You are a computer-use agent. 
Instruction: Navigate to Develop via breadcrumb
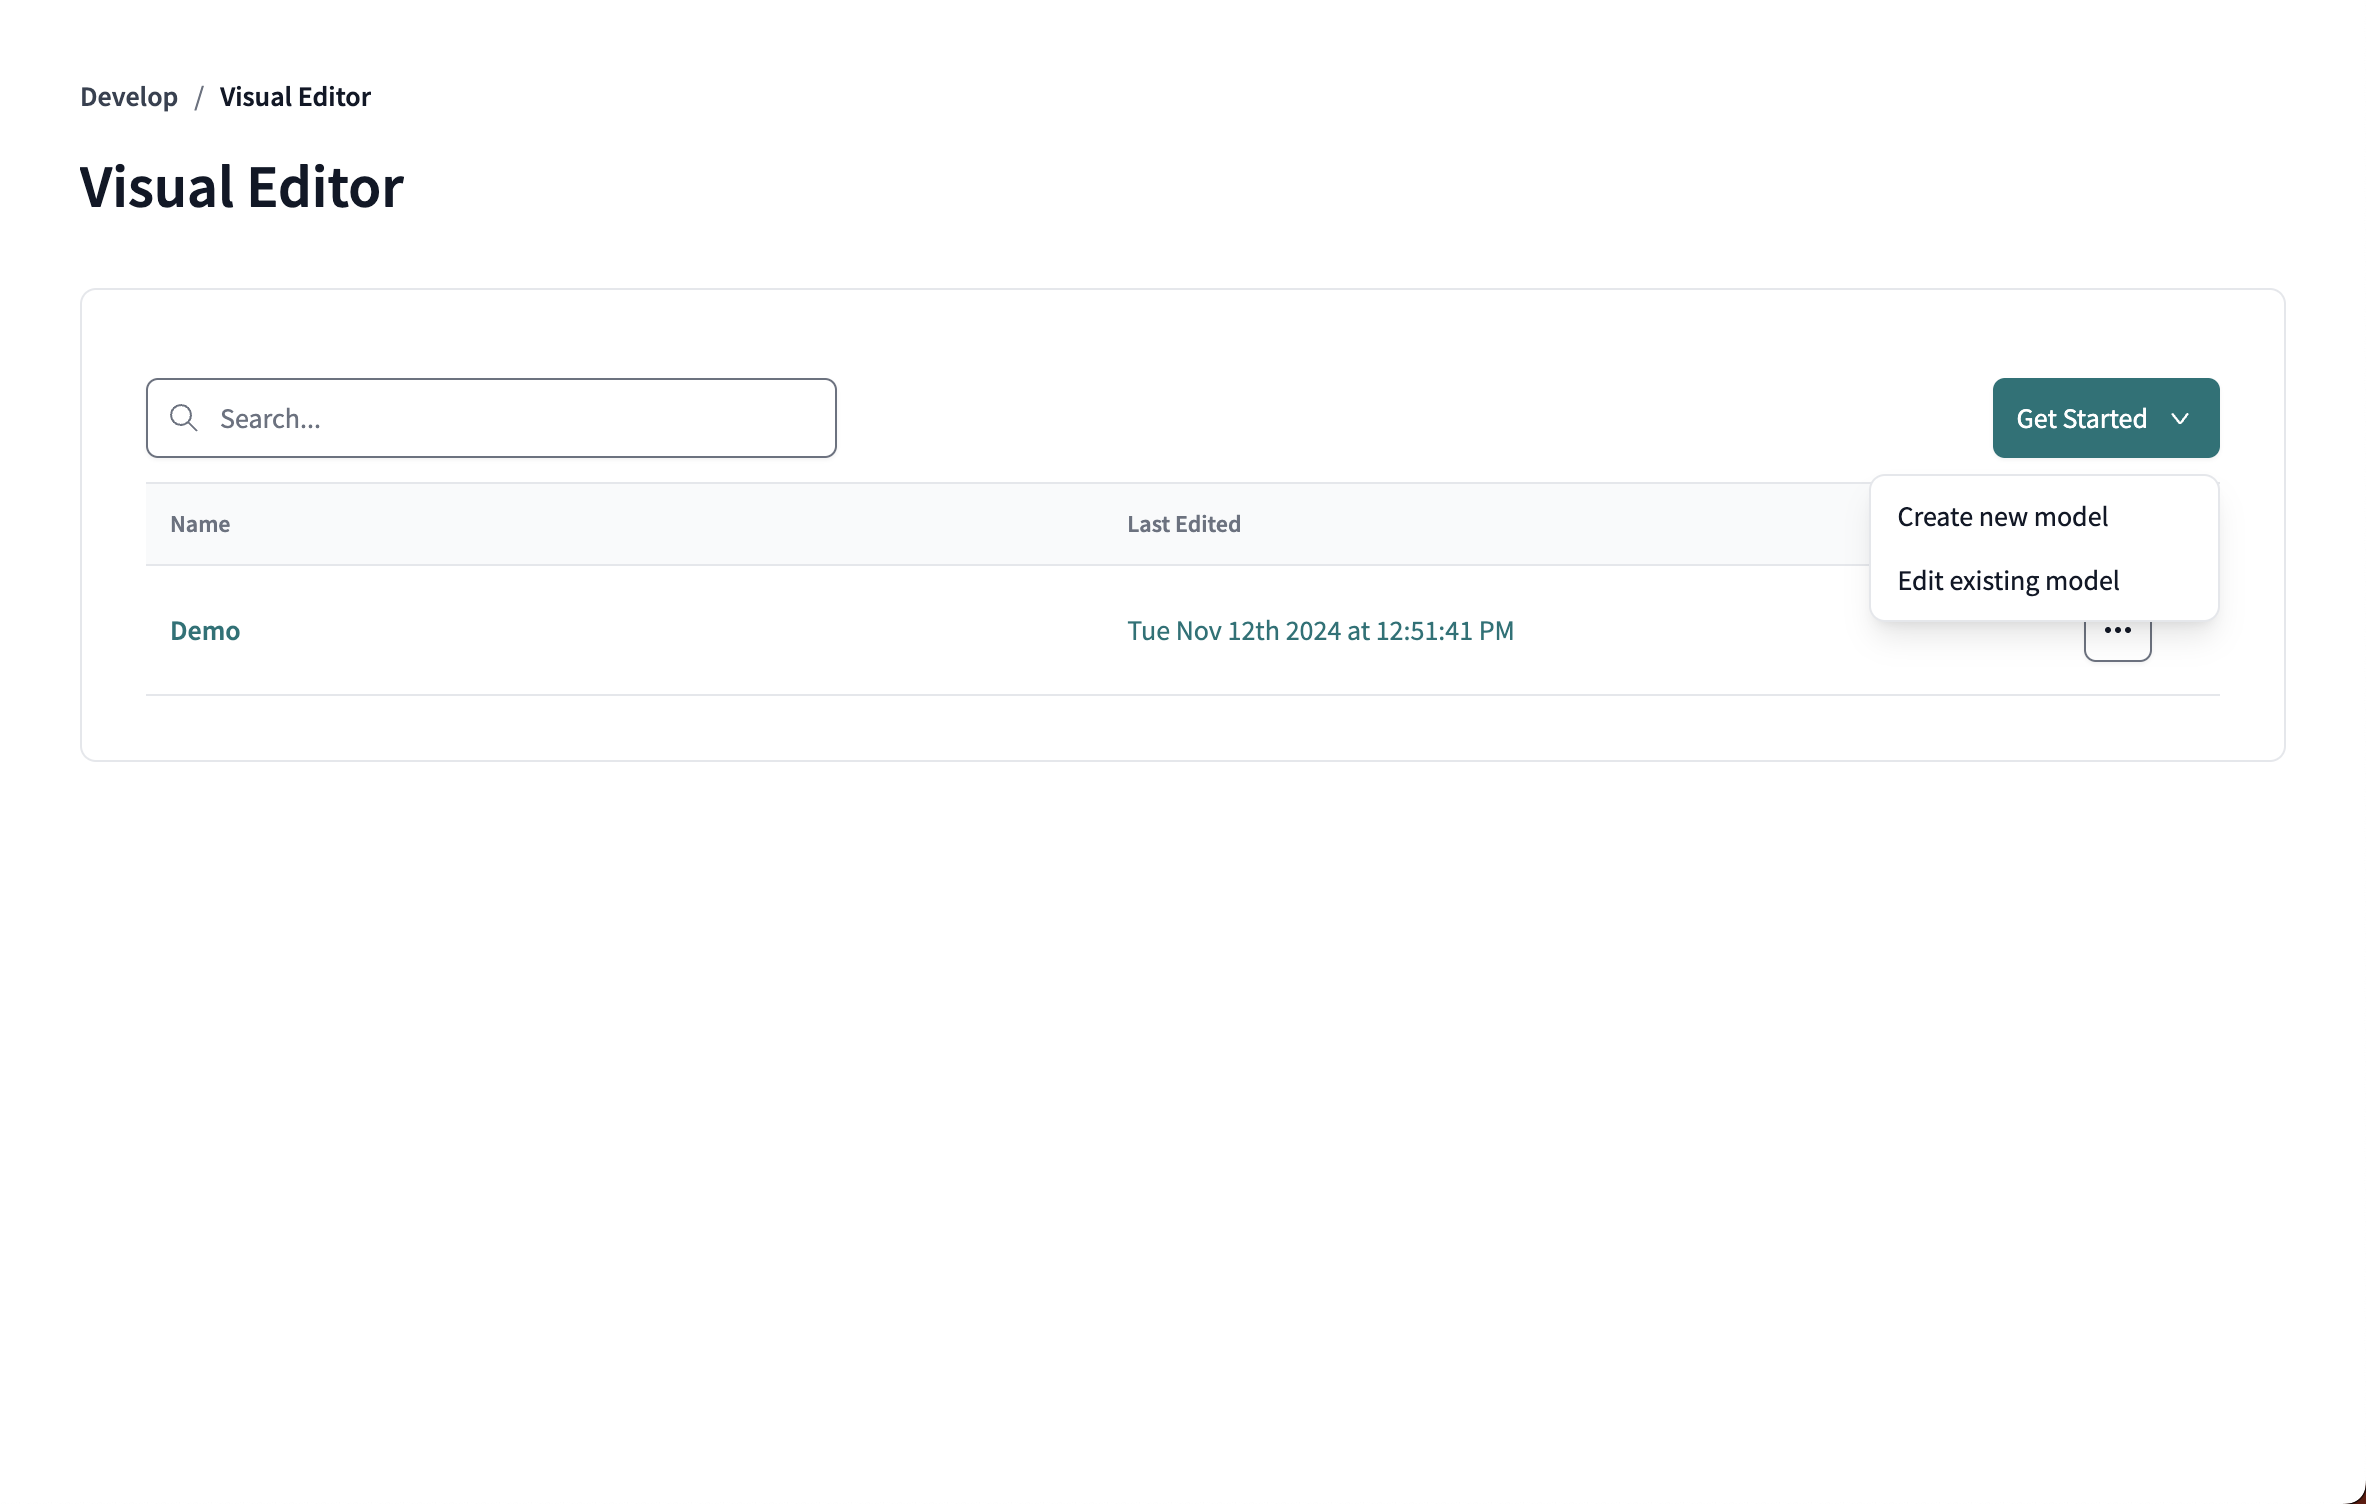(x=128, y=96)
